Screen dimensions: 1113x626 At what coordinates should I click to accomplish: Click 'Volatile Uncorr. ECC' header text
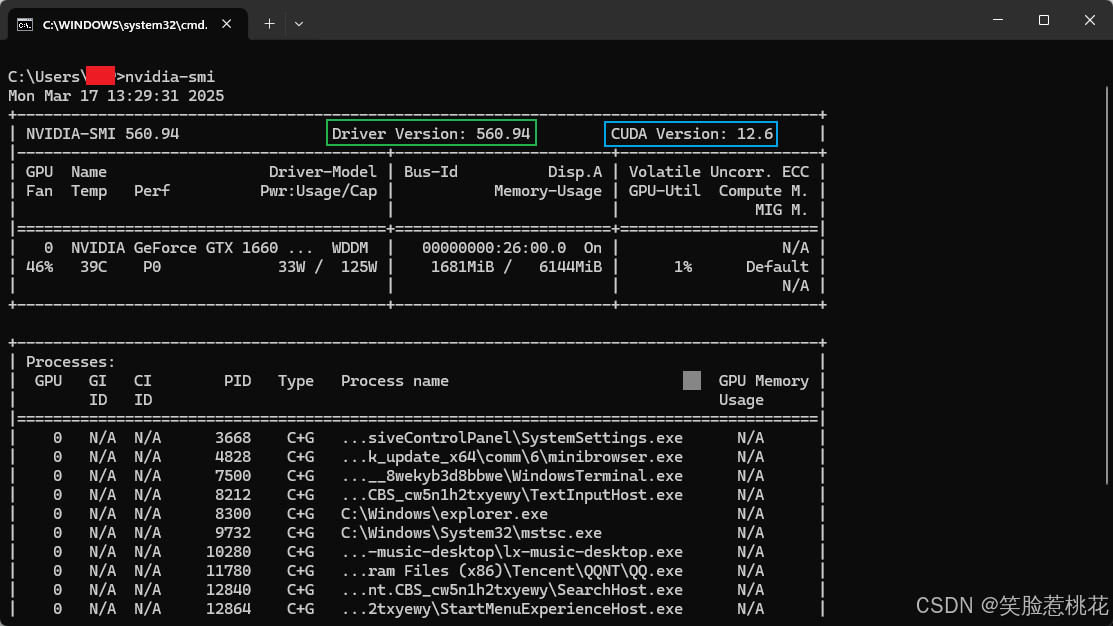click(x=718, y=172)
